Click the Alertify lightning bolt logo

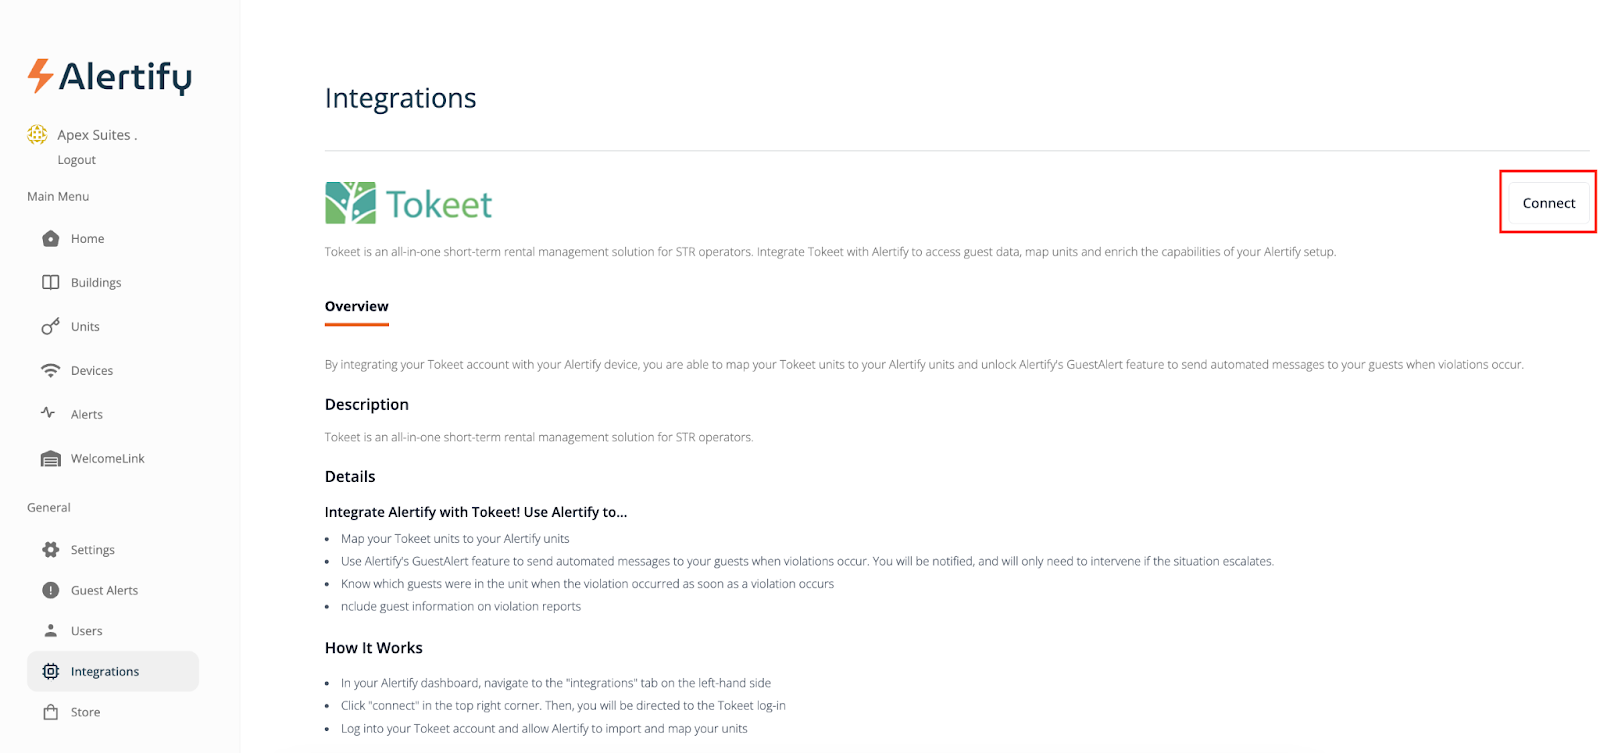click(40, 76)
